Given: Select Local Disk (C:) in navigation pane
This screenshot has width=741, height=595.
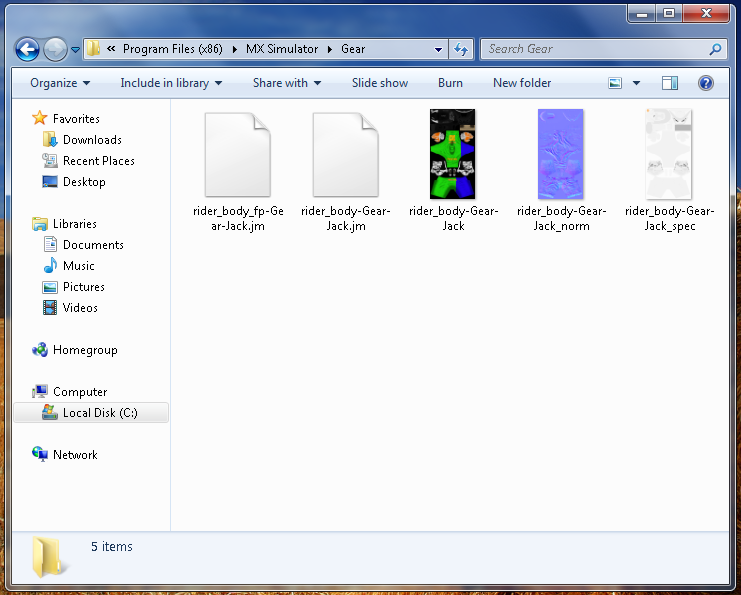Looking at the screenshot, I should (100, 413).
